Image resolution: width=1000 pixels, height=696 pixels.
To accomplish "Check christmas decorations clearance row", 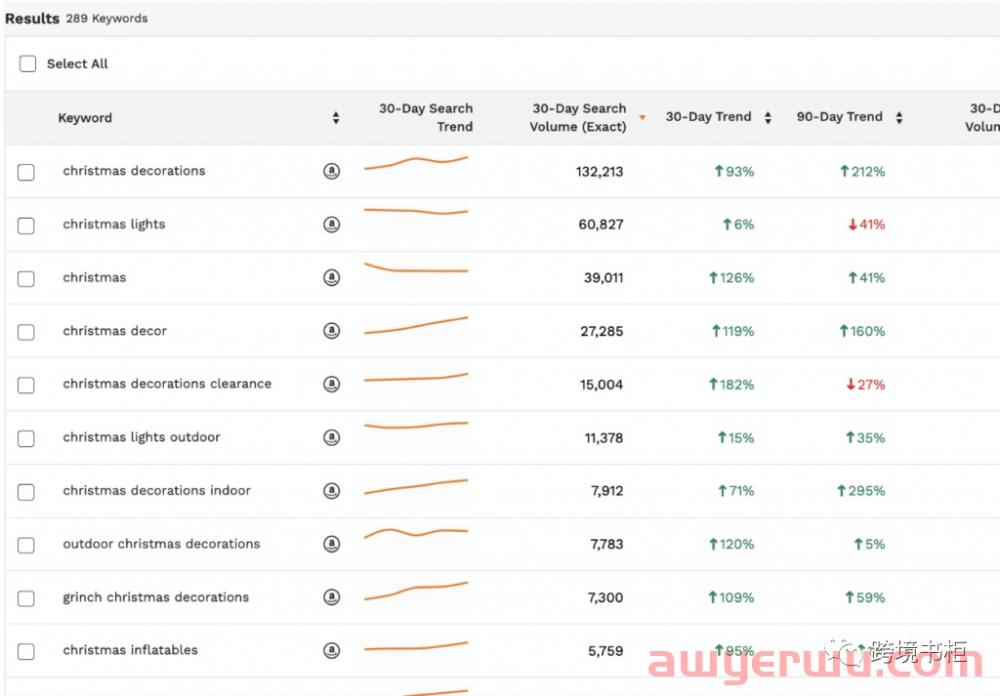I will point(26,385).
